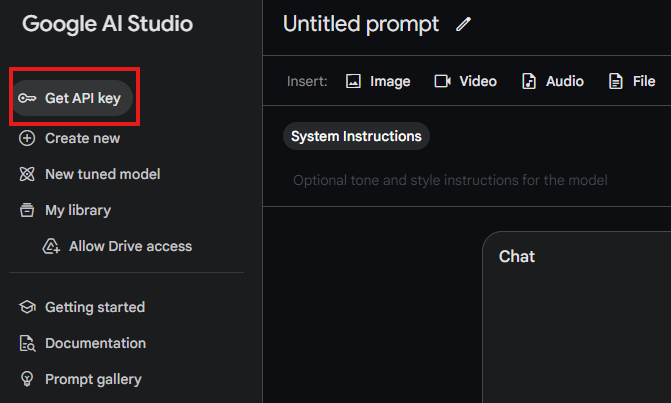Image resolution: width=671 pixels, height=403 pixels.
Task: Click the plus circle icon for Create new
Action: 27,138
